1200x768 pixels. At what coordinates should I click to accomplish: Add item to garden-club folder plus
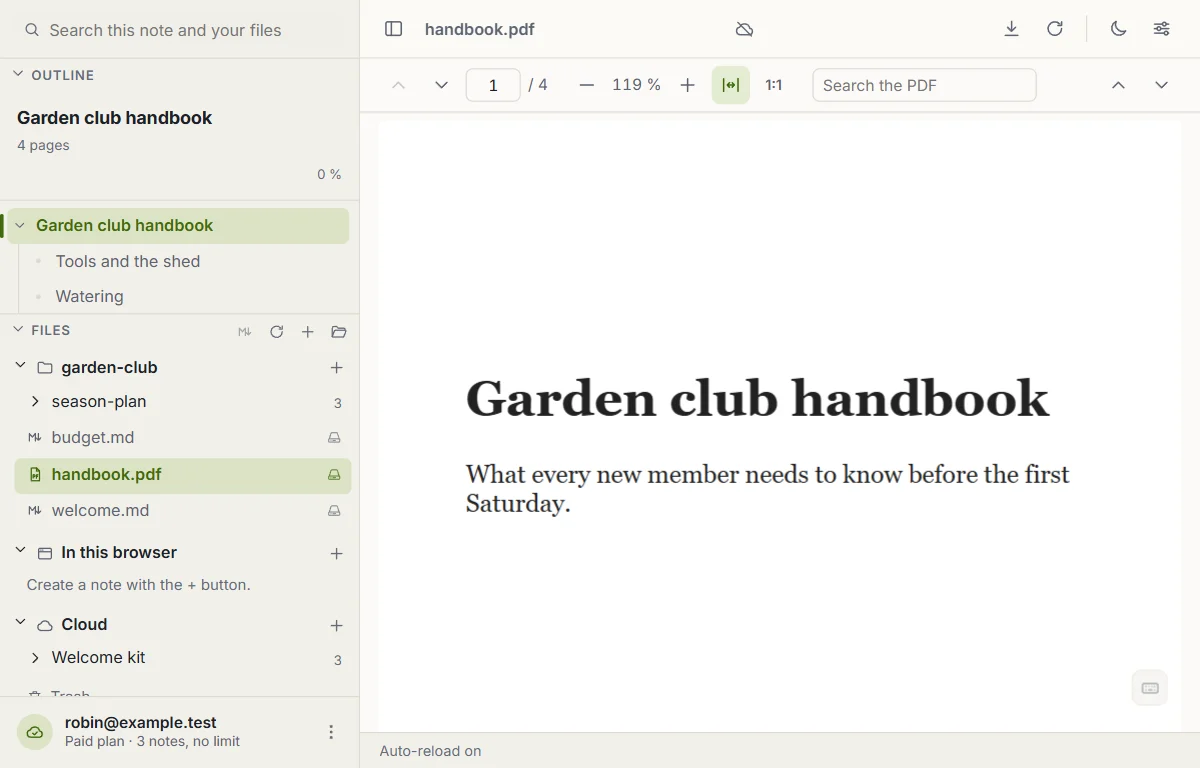click(x=337, y=368)
